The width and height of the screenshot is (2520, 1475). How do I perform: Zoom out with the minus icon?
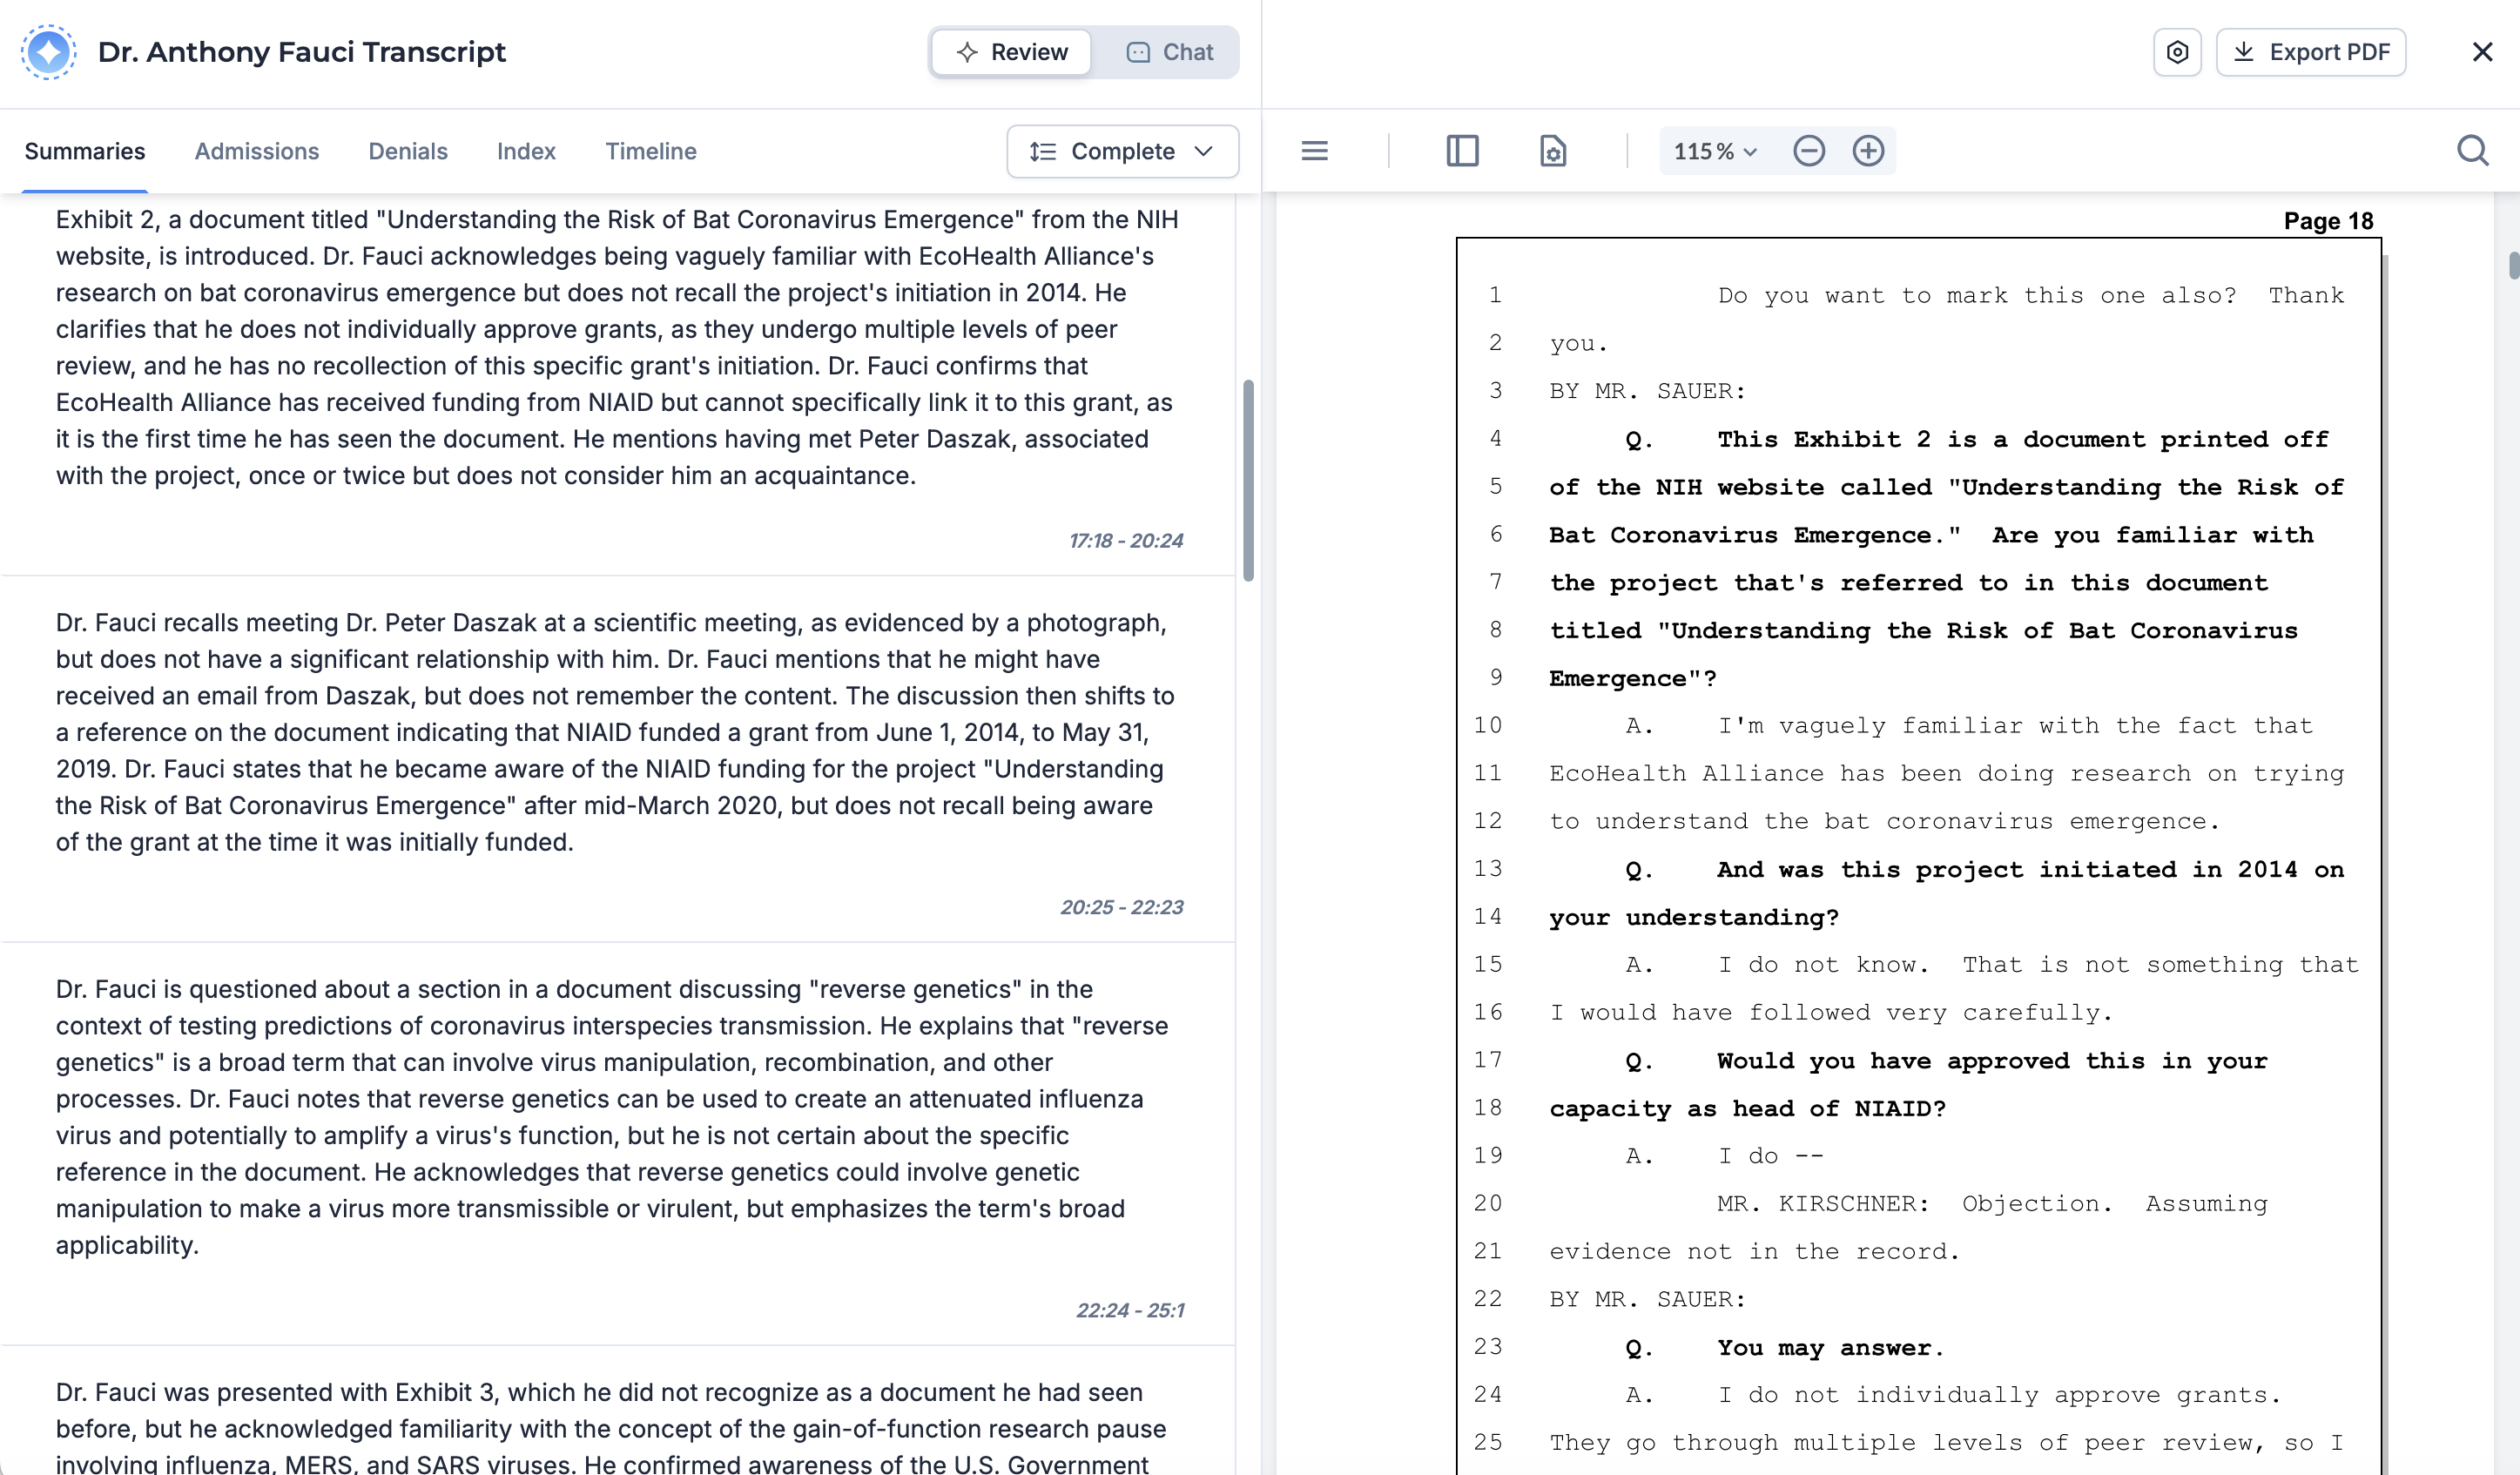pyautogui.click(x=1808, y=151)
